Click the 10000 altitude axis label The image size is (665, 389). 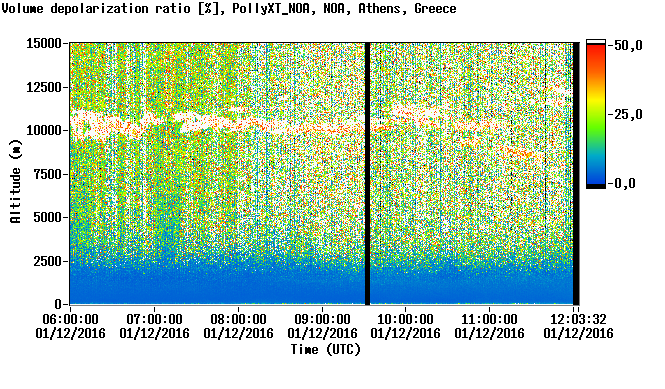[44, 130]
